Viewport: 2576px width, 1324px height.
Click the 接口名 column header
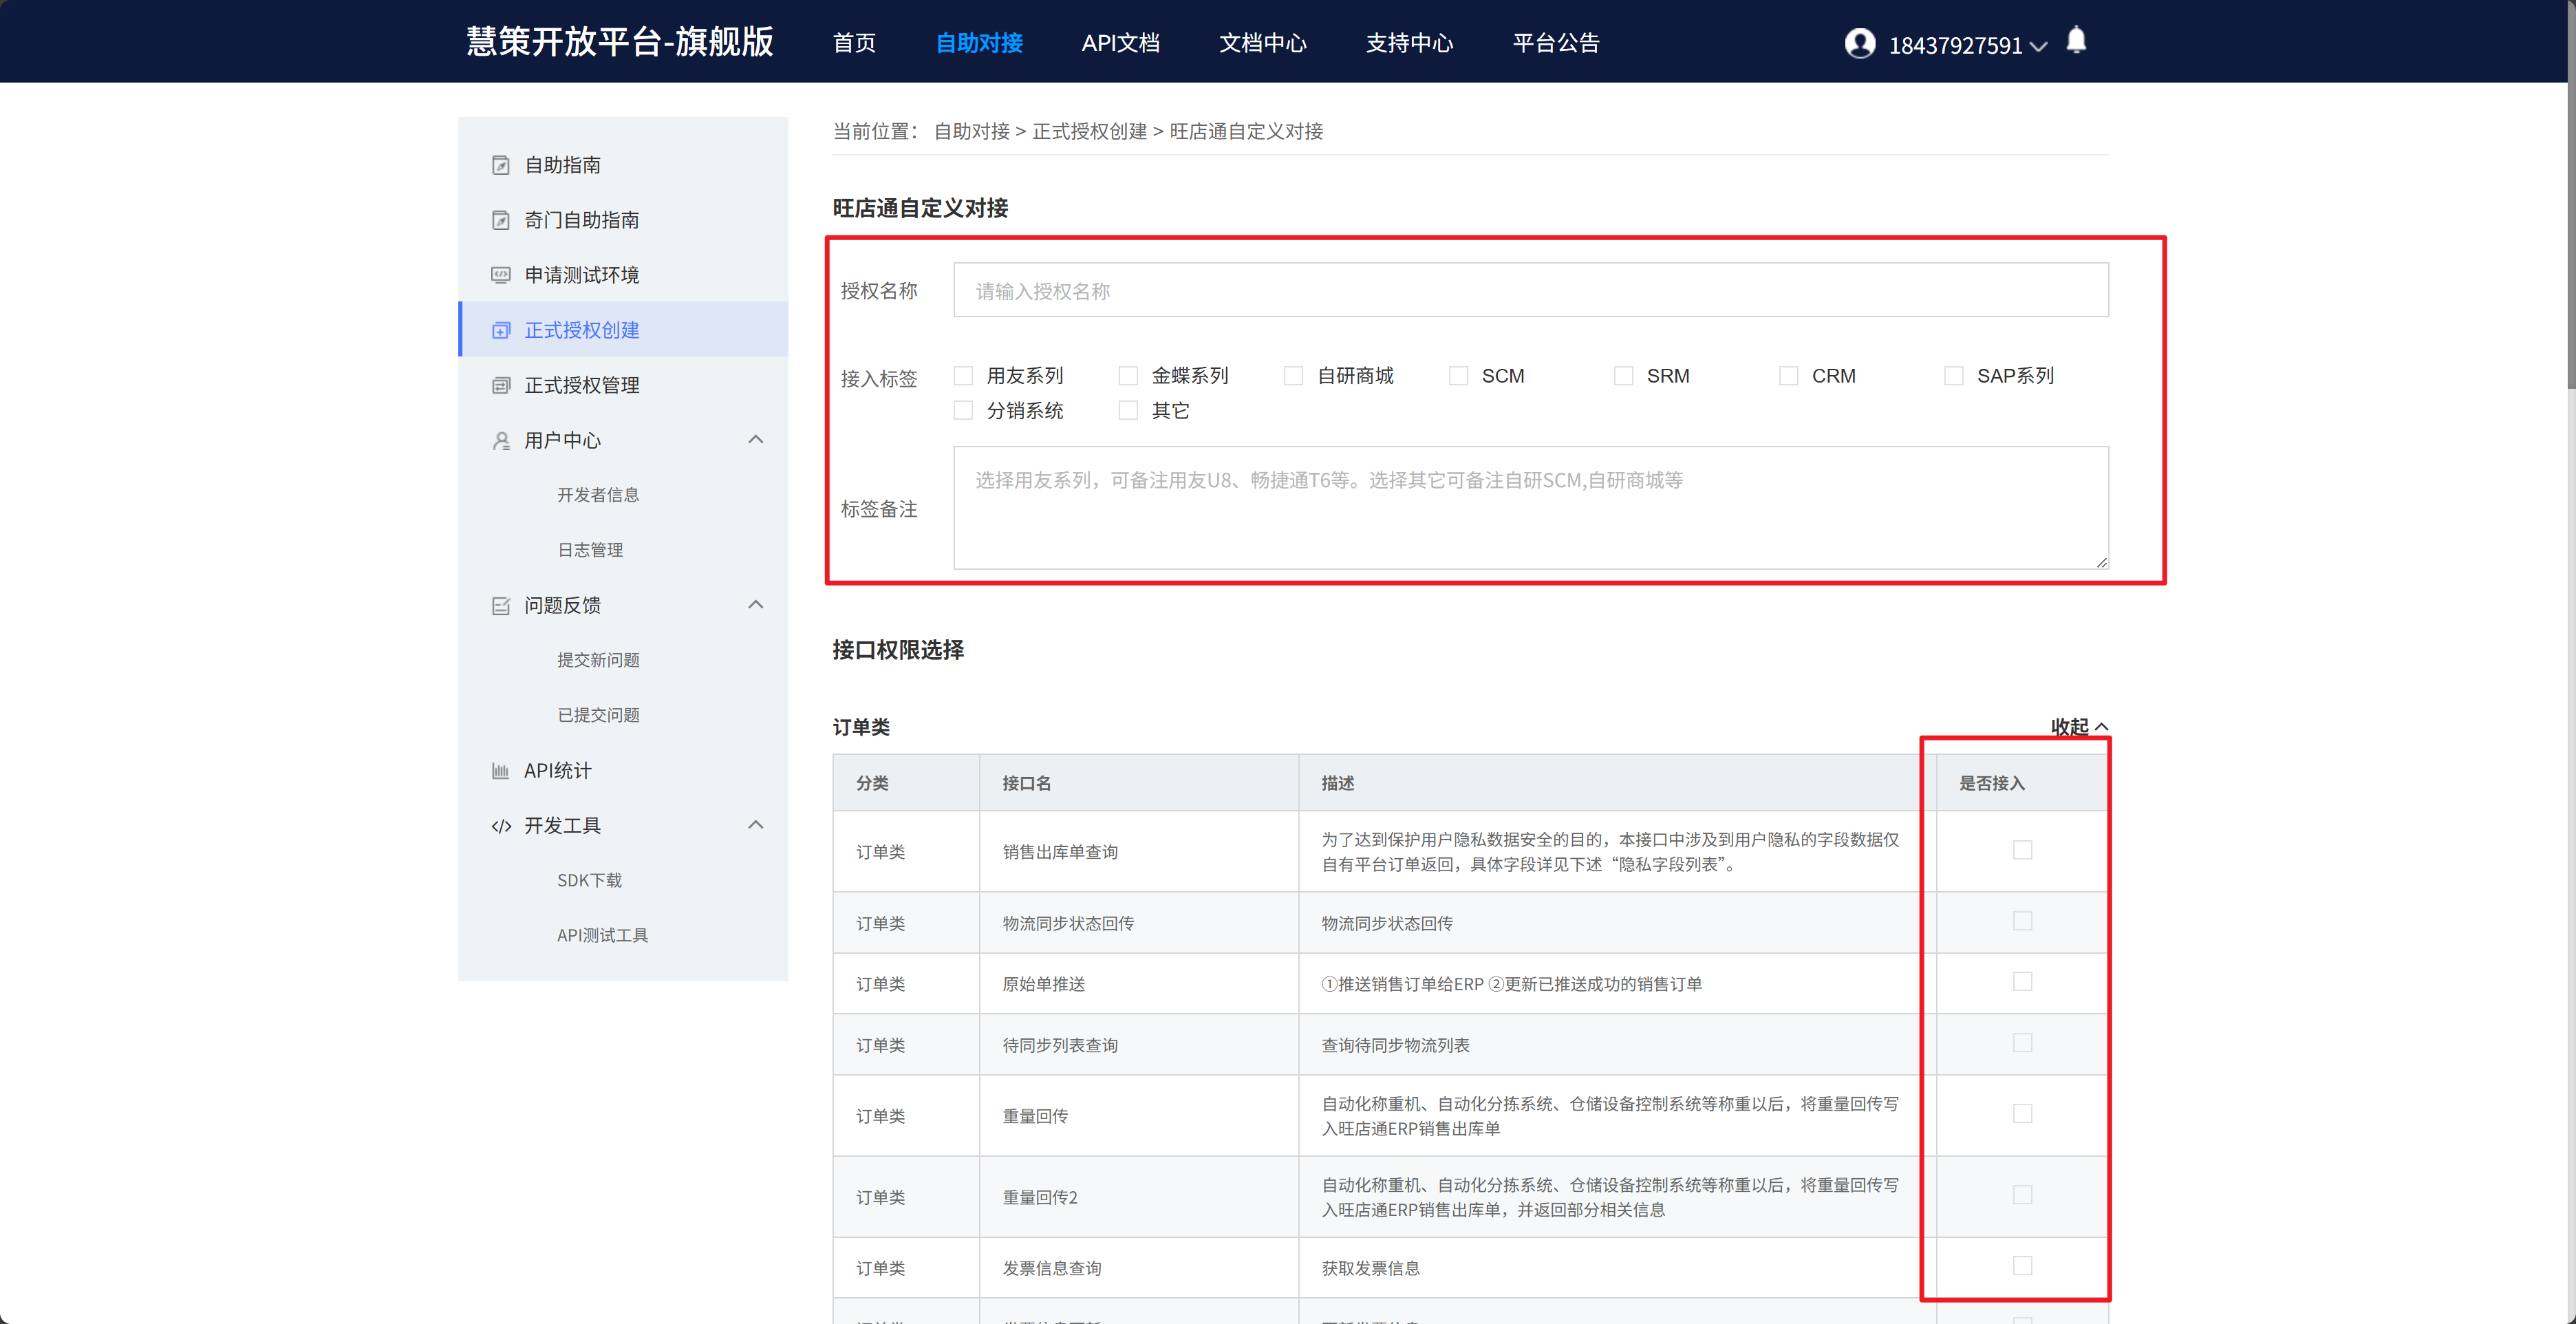[1139, 783]
